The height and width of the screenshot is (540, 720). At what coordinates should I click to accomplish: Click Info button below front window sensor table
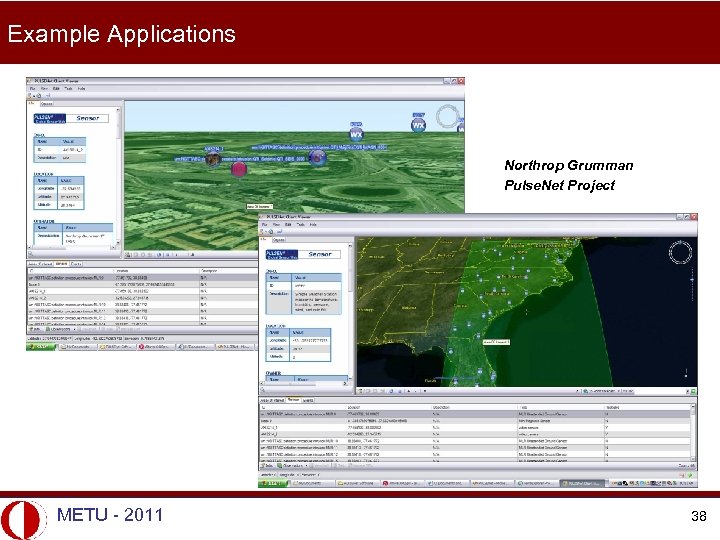pyautogui.click(x=267, y=466)
